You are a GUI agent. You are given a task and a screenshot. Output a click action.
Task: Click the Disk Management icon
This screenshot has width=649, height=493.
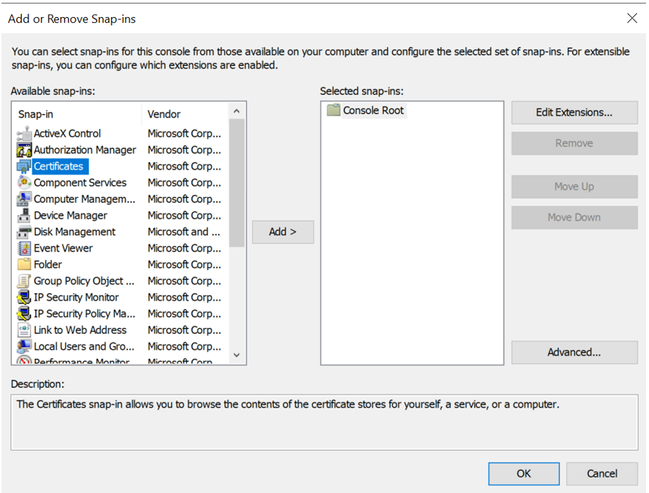[x=25, y=232]
